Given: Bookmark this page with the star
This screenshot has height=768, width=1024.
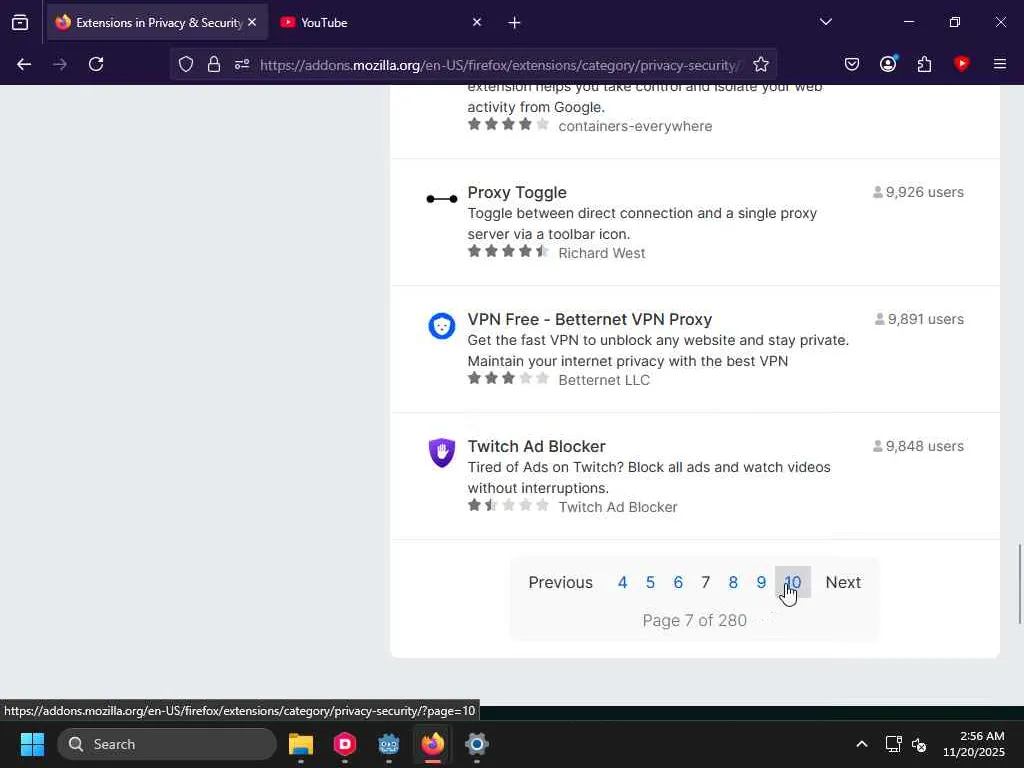Looking at the screenshot, I should click(761, 64).
